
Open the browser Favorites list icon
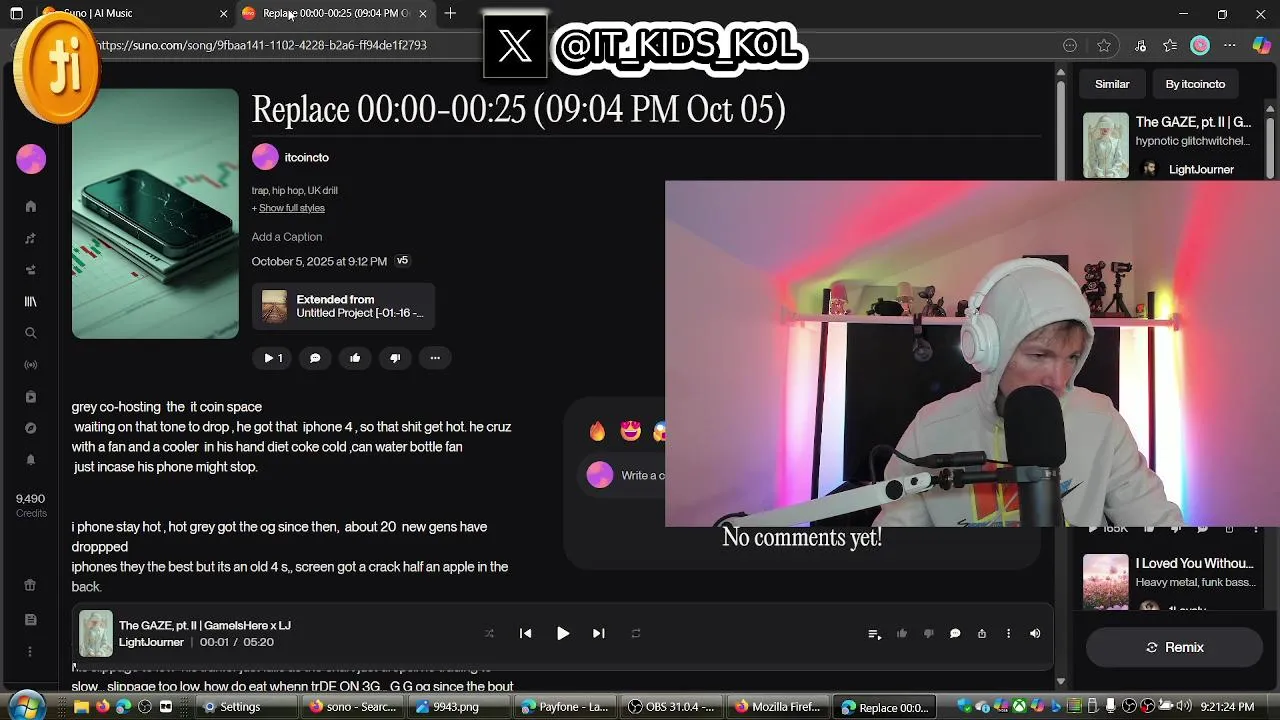[1170, 45]
